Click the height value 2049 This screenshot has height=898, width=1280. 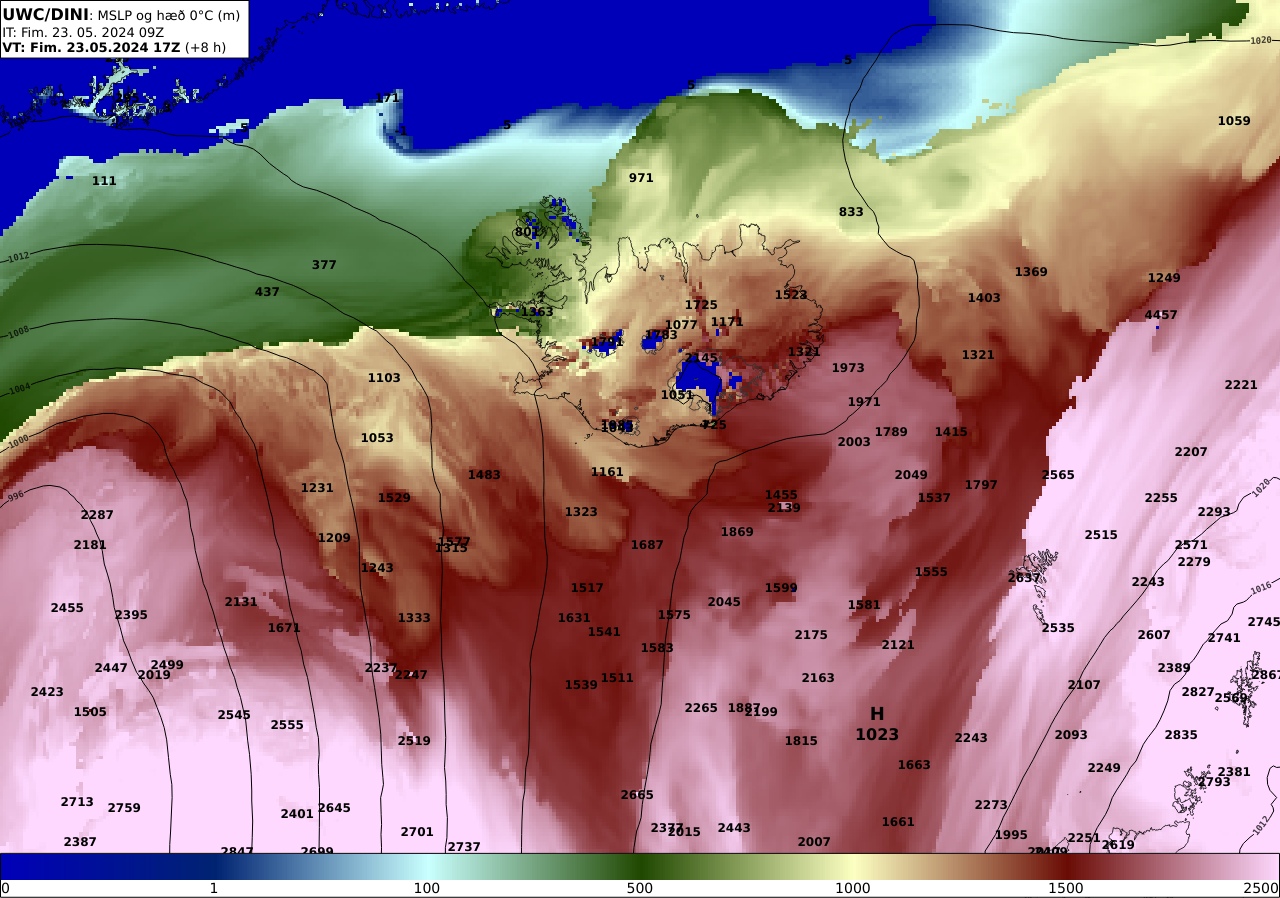point(911,475)
